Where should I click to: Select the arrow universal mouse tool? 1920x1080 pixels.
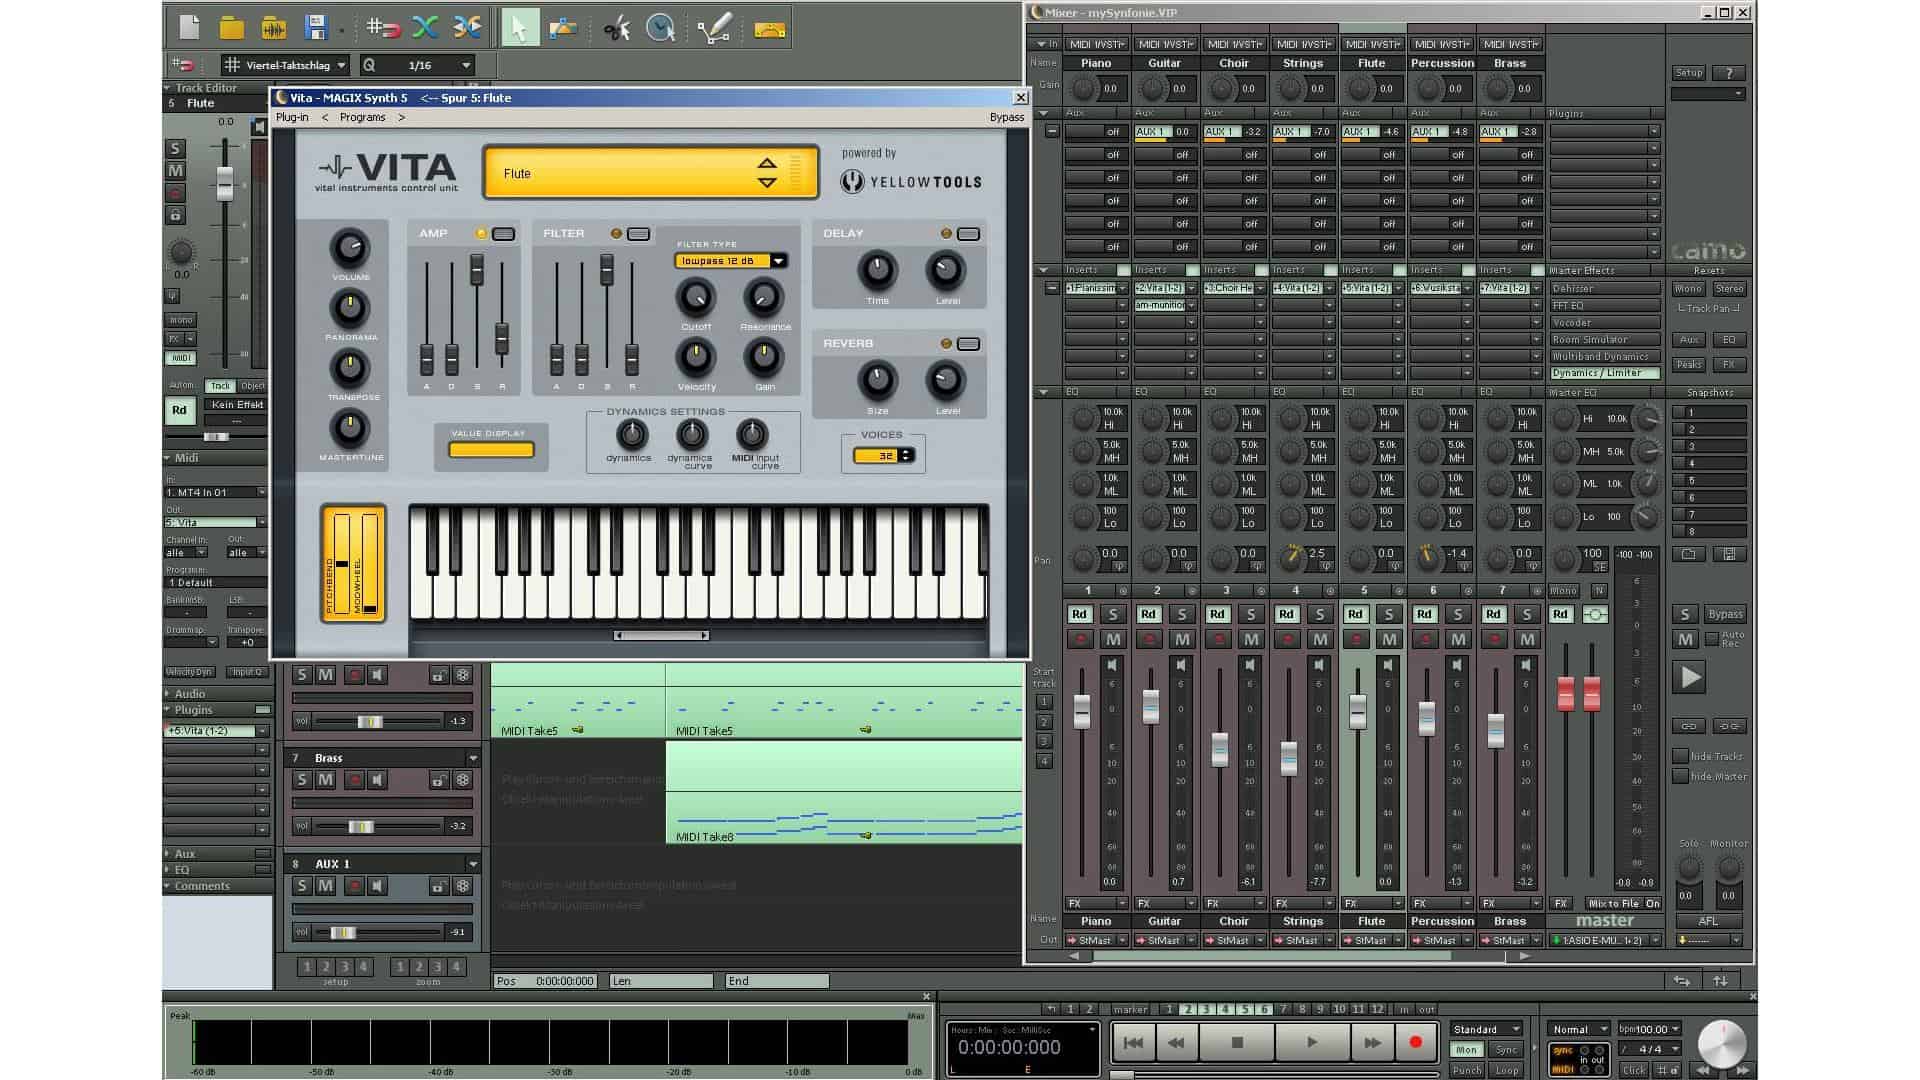pyautogui.click(x=519, y=28)
